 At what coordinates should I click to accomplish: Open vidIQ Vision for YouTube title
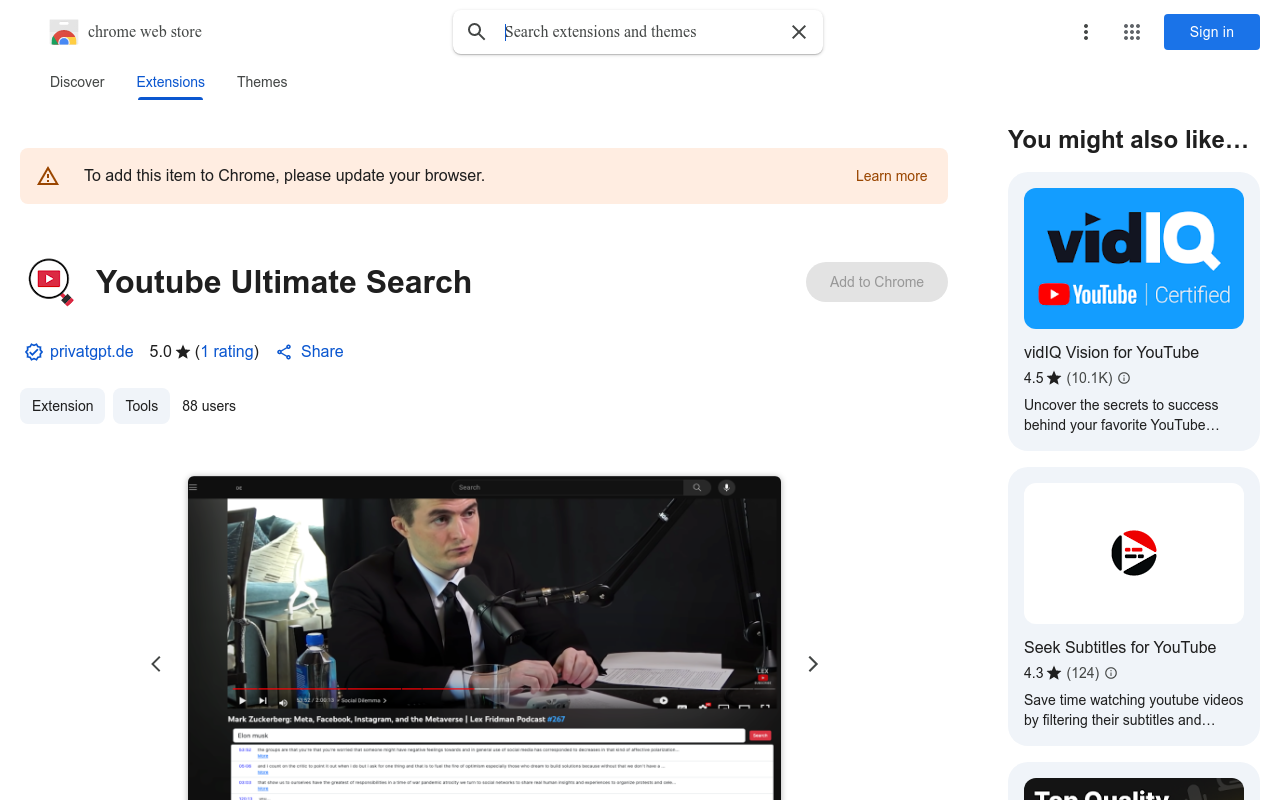point(1111,352)
